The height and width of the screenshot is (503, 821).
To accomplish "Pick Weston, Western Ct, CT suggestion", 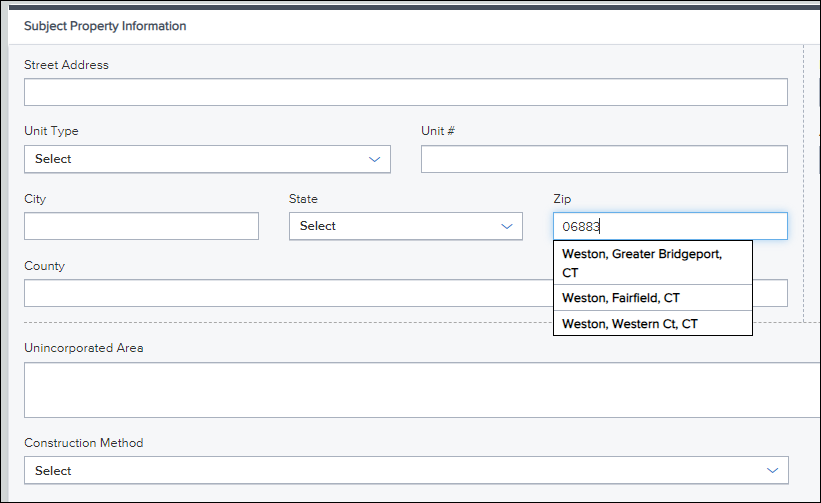I will pyautogui.click(x=653, y=323).
